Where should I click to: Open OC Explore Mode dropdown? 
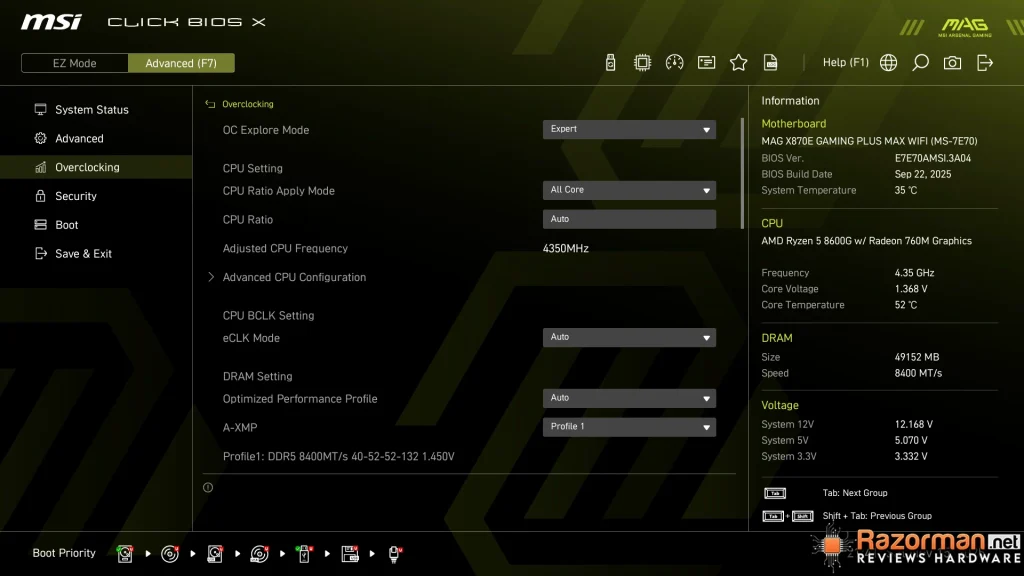(629, 129)
